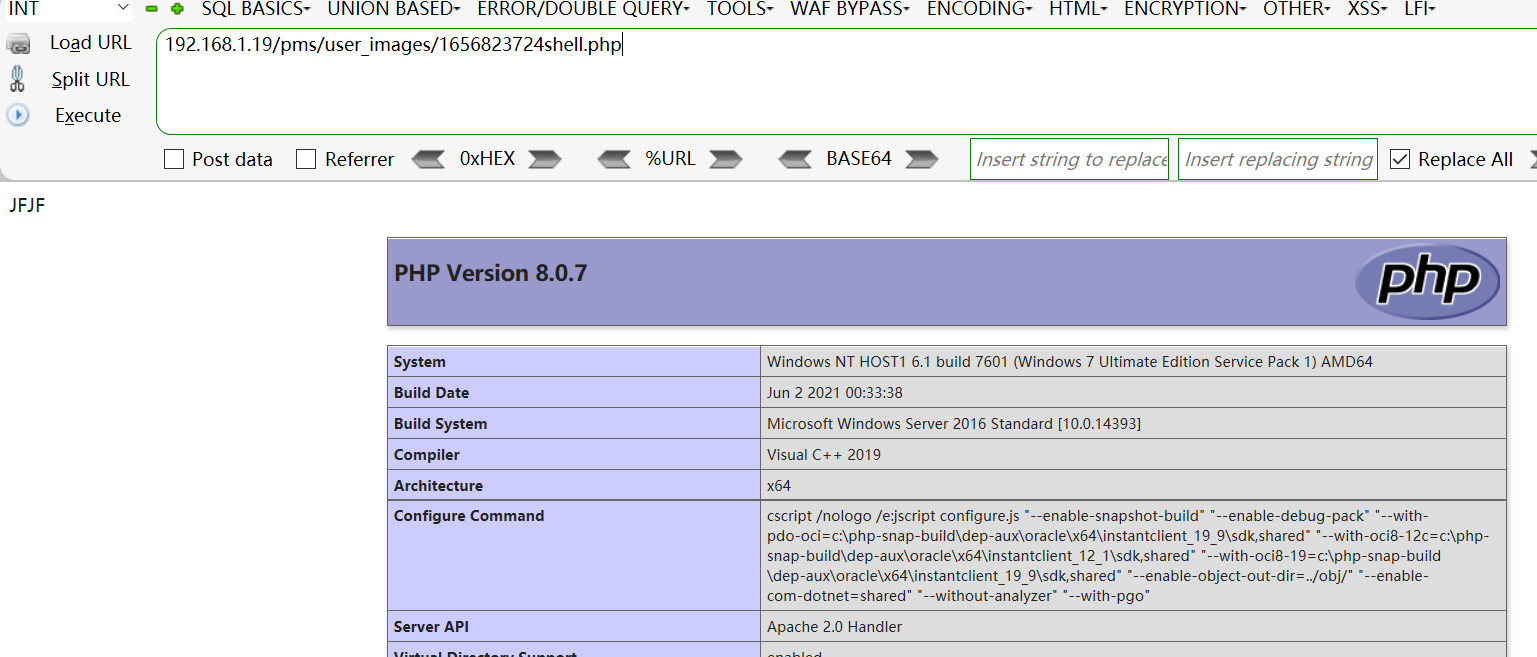Click the Split URL button label
Viewport: 1537px width, 657px height.
pyautogui.click(x=91, y=79)
